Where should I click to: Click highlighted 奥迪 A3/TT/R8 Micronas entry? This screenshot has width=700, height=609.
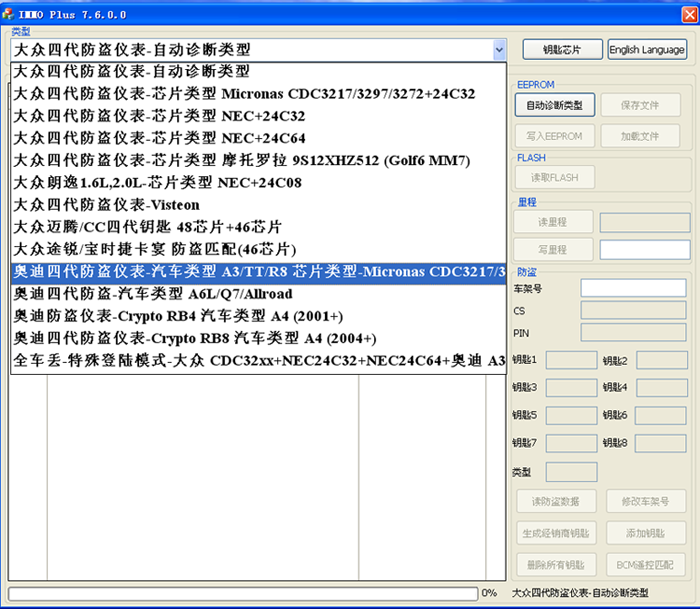click(x=258, y=272)
